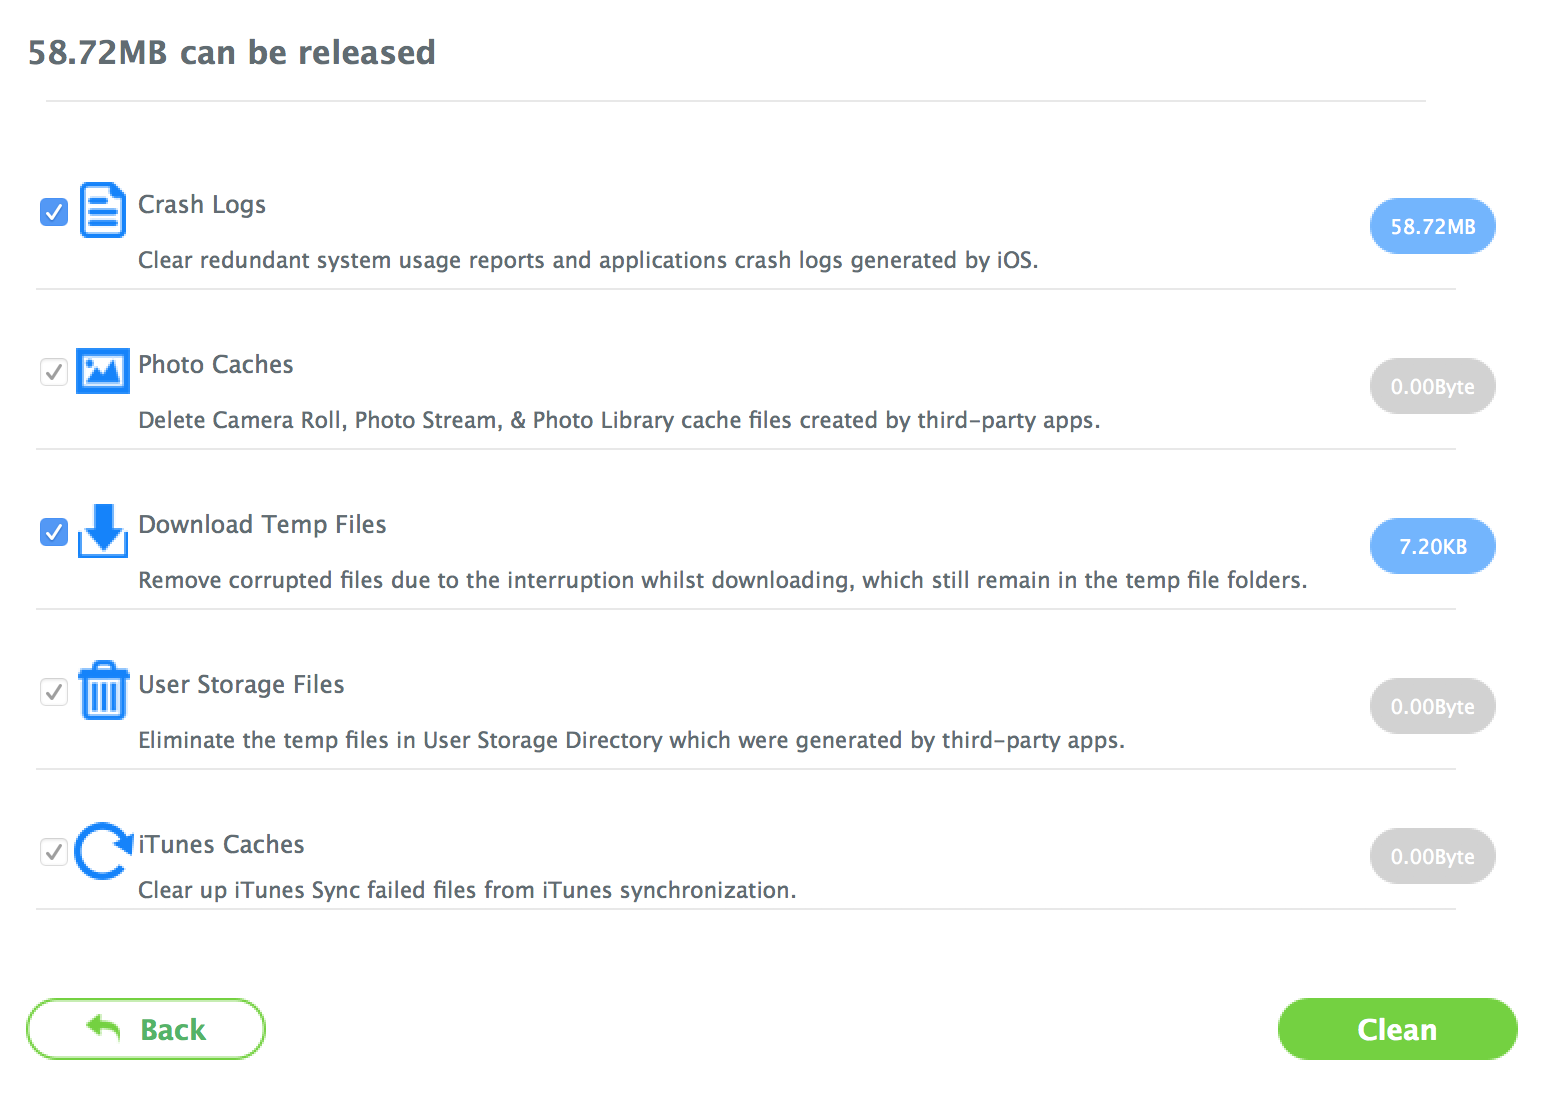Click the 58.72MB Crash Logs size badge
The image size is (1554, 1094).
pyautogui.click(x=1432, y=227)
